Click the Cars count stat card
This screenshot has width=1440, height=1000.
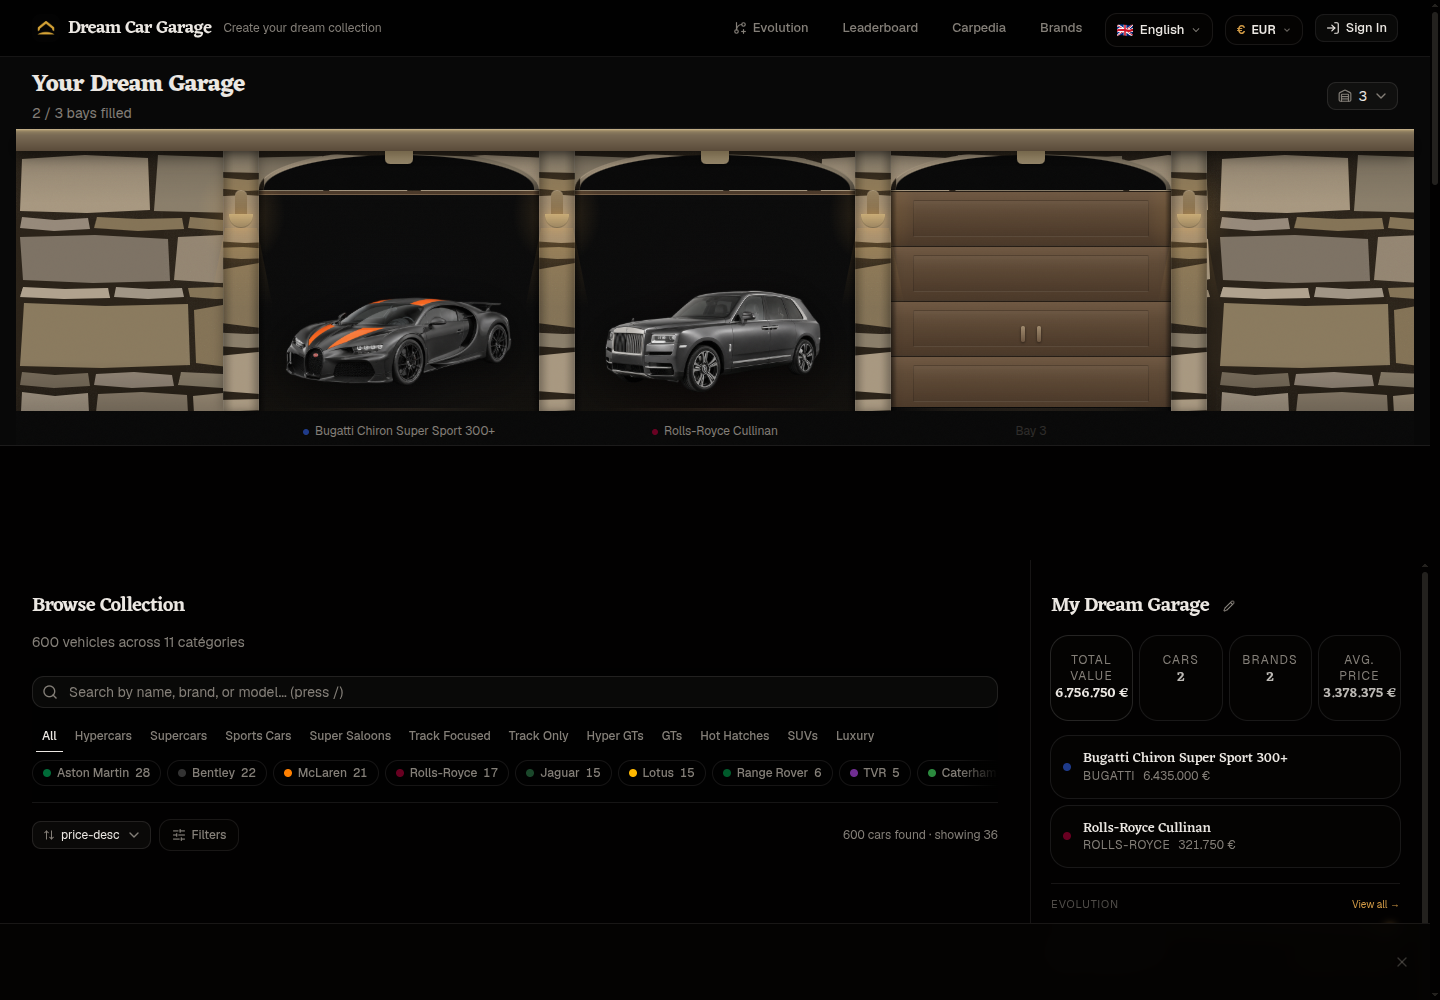pyautogui.click(x=1180, y=678)
